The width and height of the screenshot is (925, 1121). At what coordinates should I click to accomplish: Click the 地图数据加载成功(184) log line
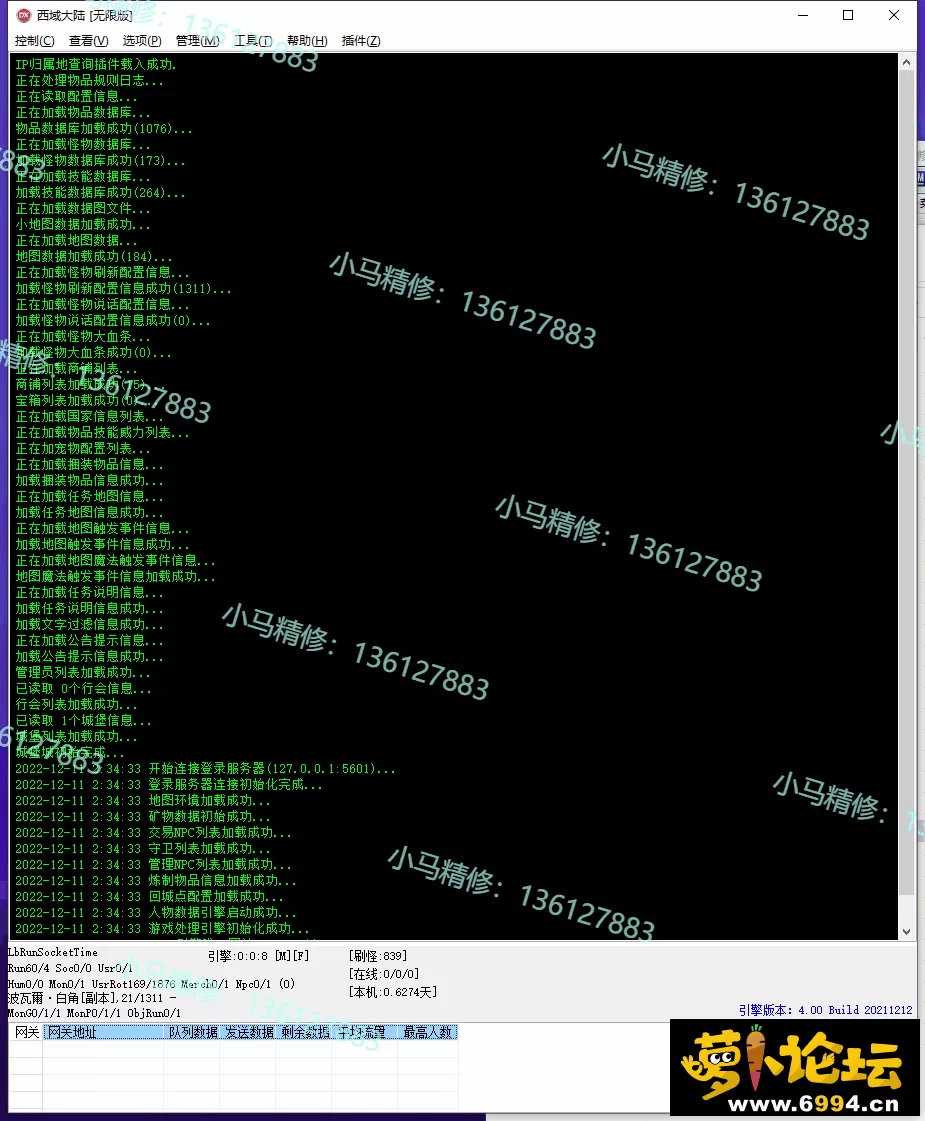(94, 257)
